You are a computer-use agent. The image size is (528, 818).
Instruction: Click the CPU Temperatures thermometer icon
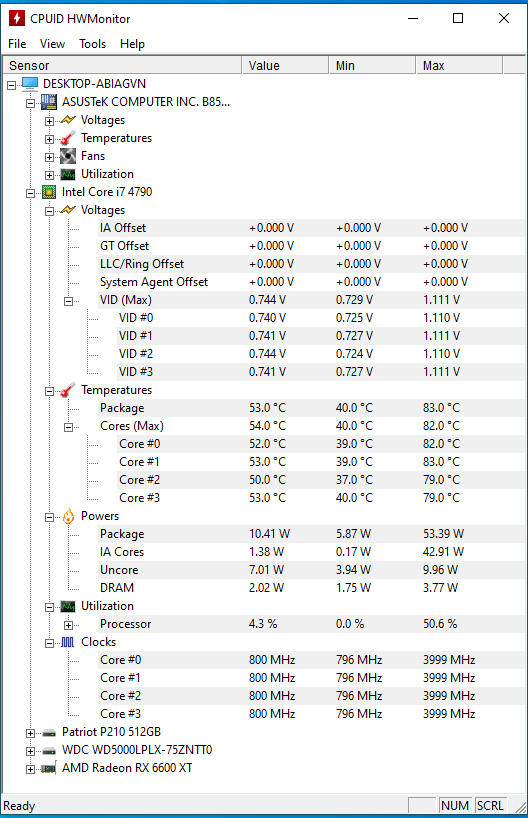tap(68, 390)
